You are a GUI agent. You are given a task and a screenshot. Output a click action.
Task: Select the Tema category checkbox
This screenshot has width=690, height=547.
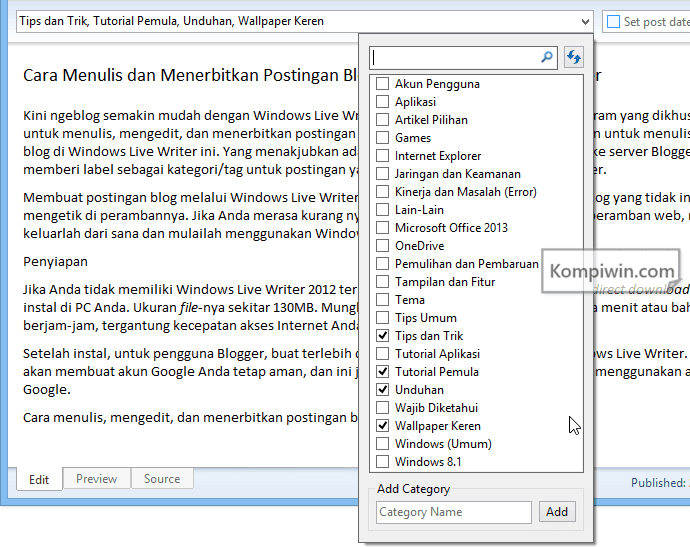tap(382, 300)
